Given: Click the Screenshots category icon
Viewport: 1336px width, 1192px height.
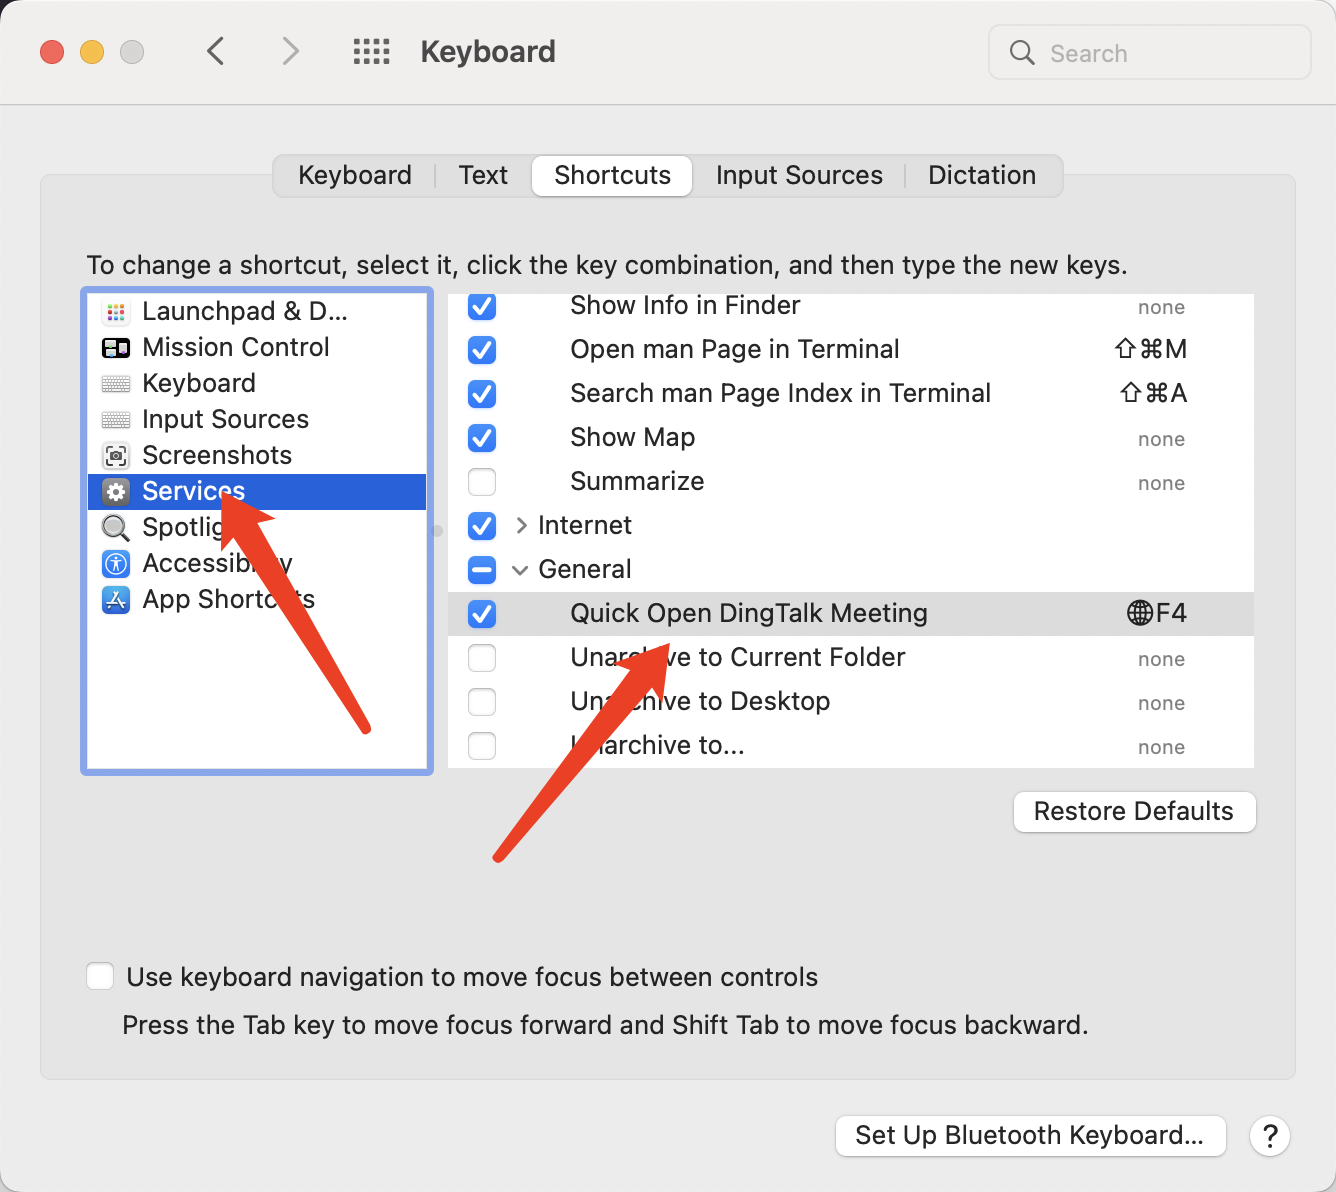Looking at the screenshot, I should 116,456.
